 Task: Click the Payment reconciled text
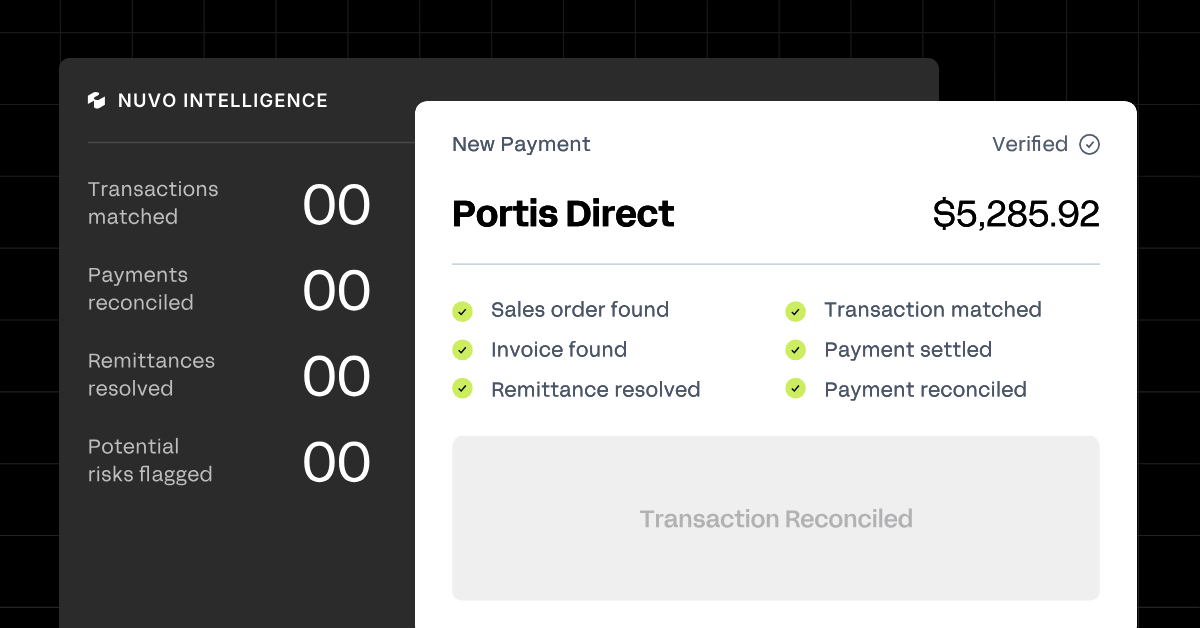tap(926, 390)
